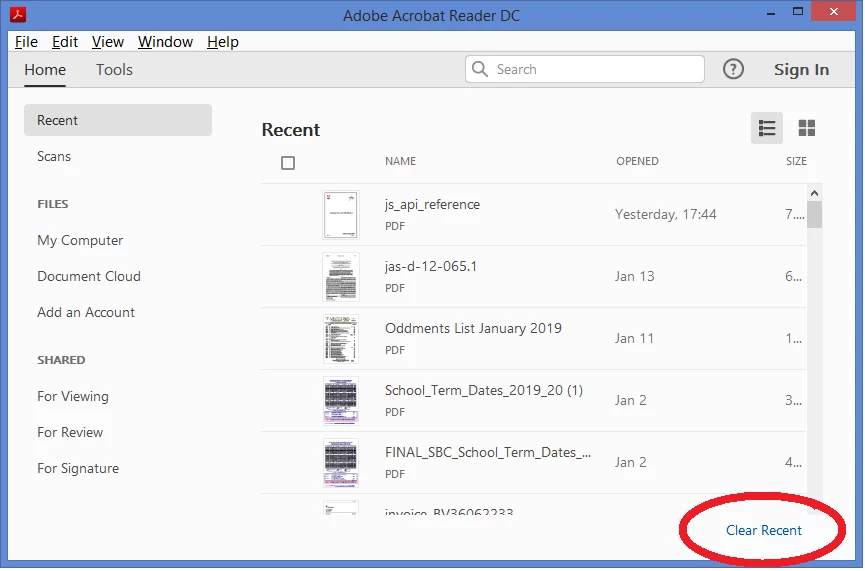Minimize the Acrobat Reader window
This screenshot has height=571, width=865.
[x=771, y=12]
